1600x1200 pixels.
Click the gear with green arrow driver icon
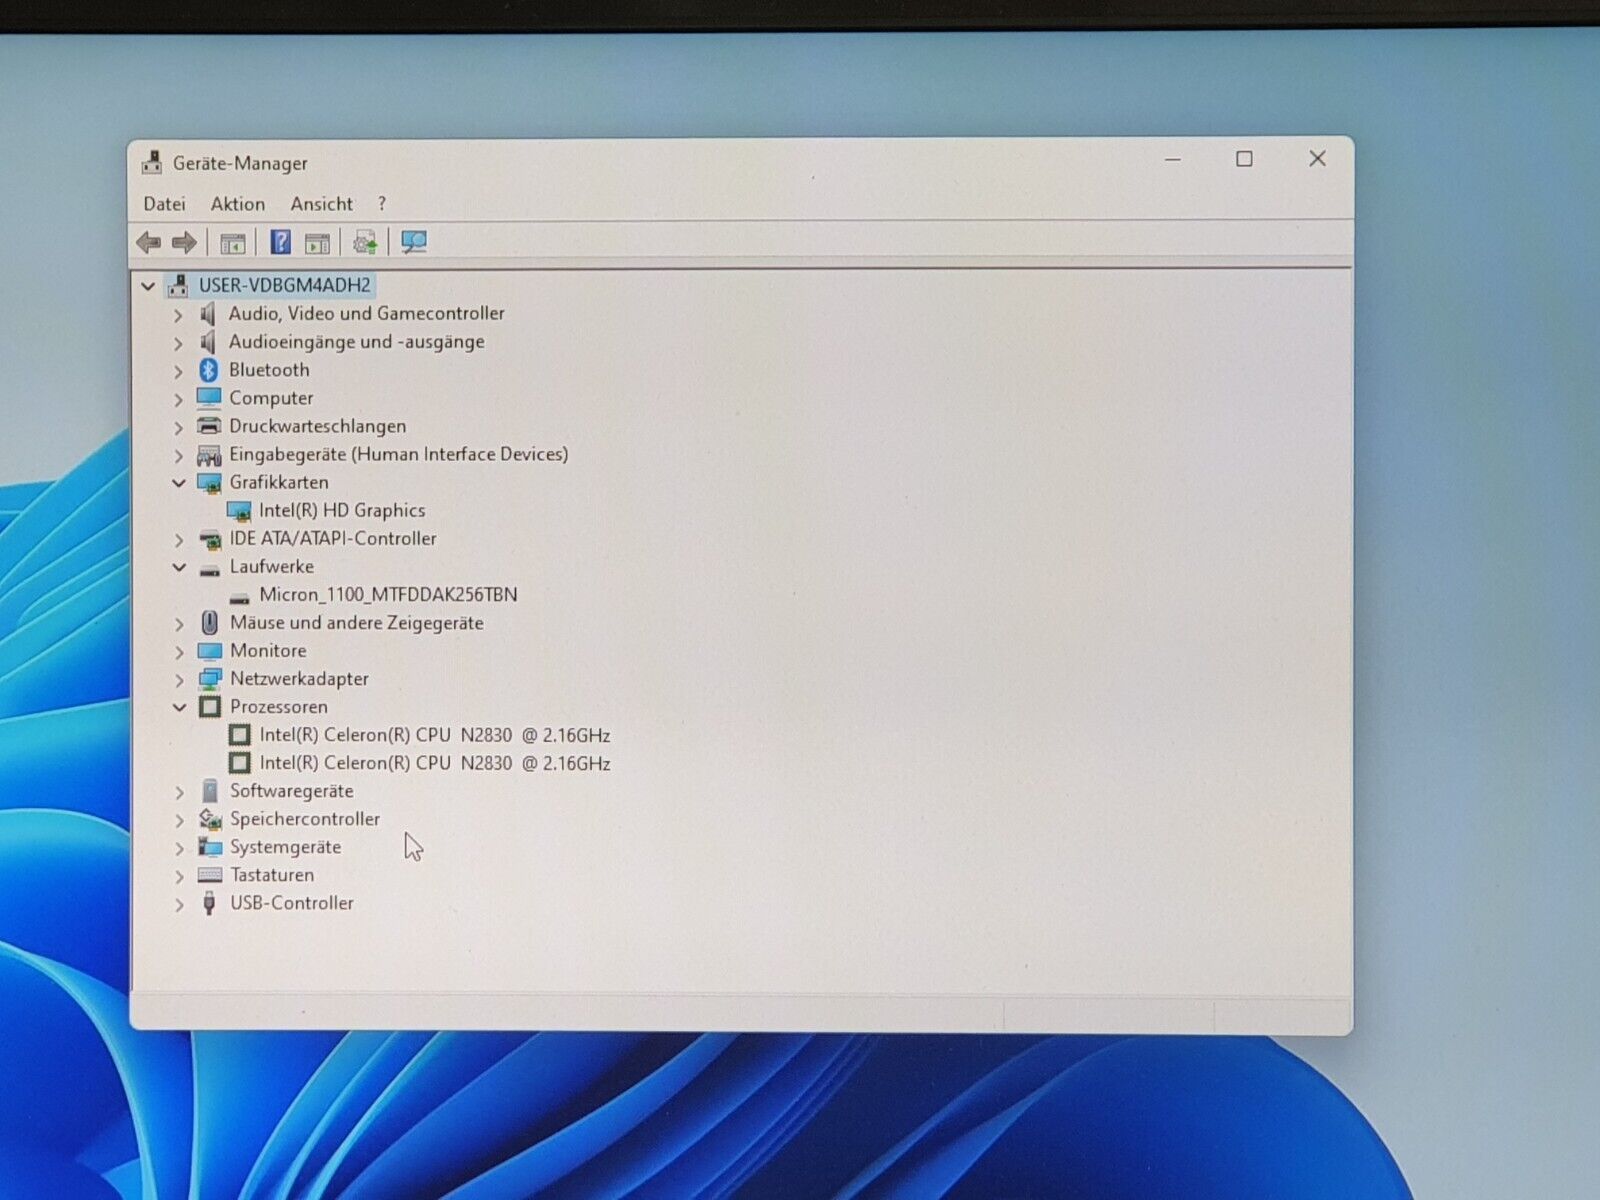coord(365,242)
